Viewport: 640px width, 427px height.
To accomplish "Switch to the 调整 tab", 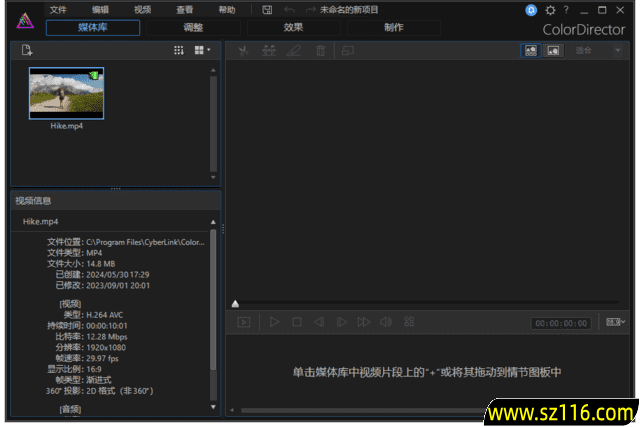I will pos(193,28).
